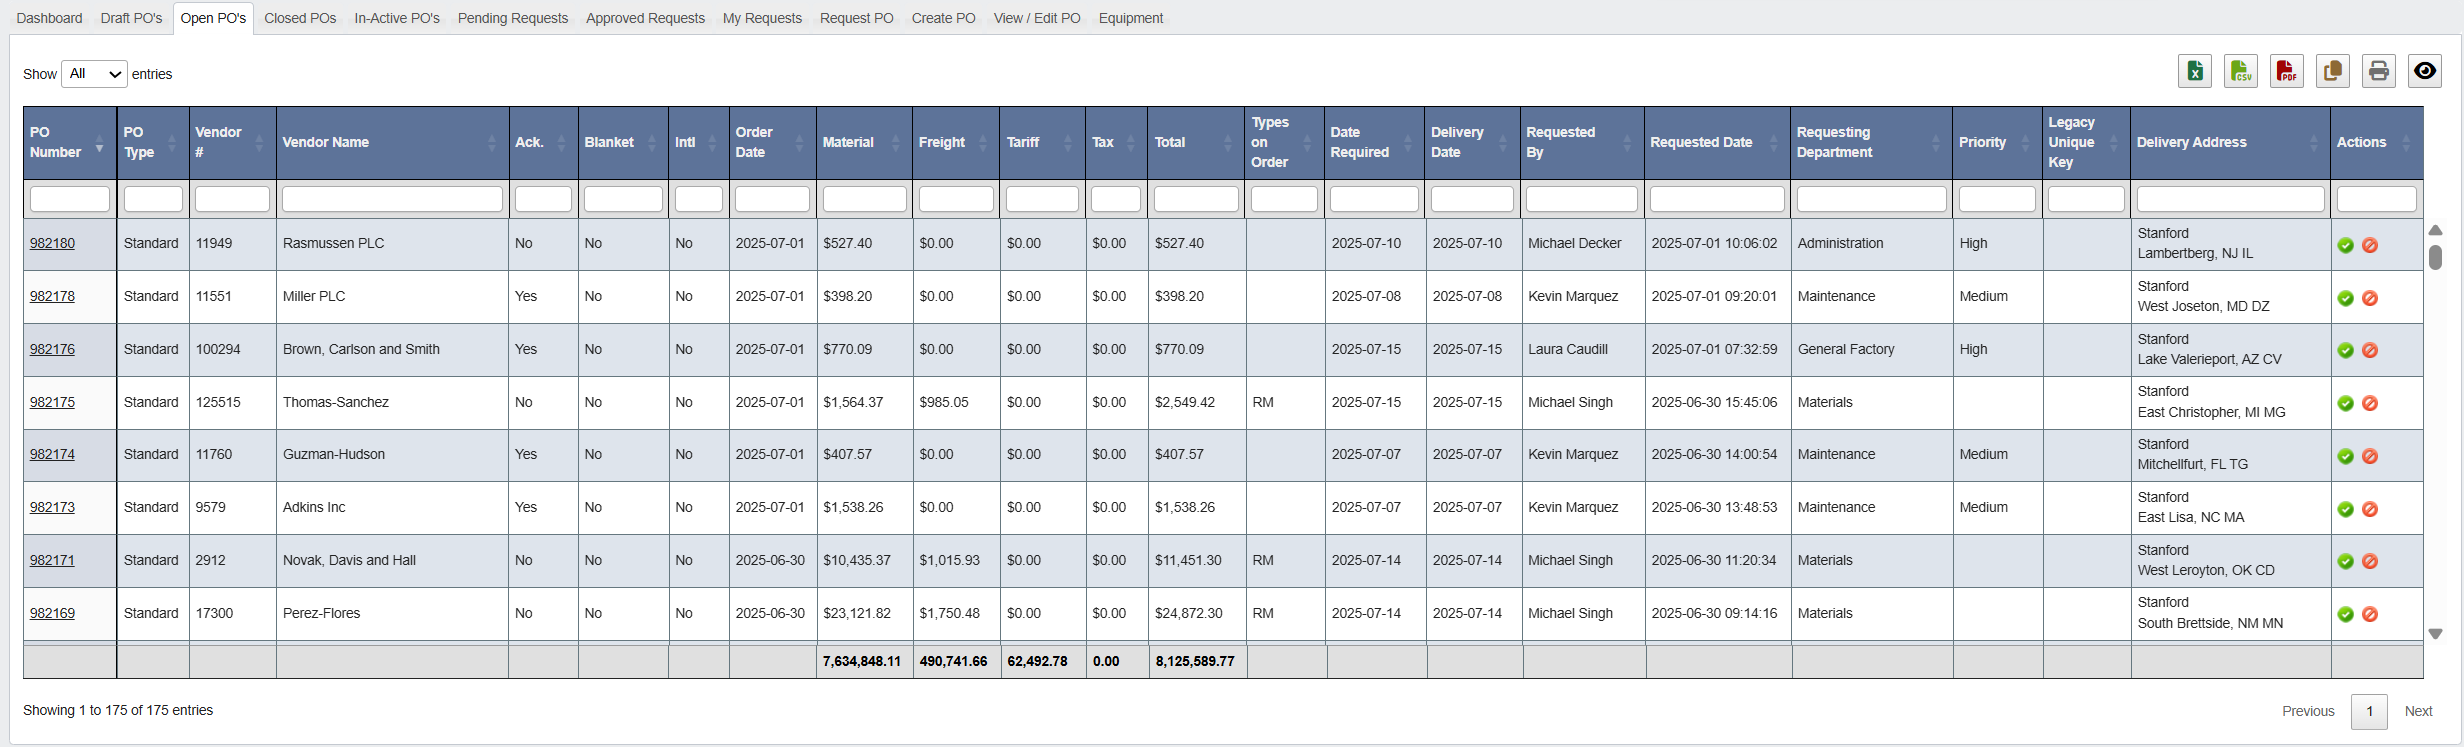The height and width of the screenshot is (747, 2464).
Task: Click scrollbar down arrow
Action: click(x=2435, y=634)
